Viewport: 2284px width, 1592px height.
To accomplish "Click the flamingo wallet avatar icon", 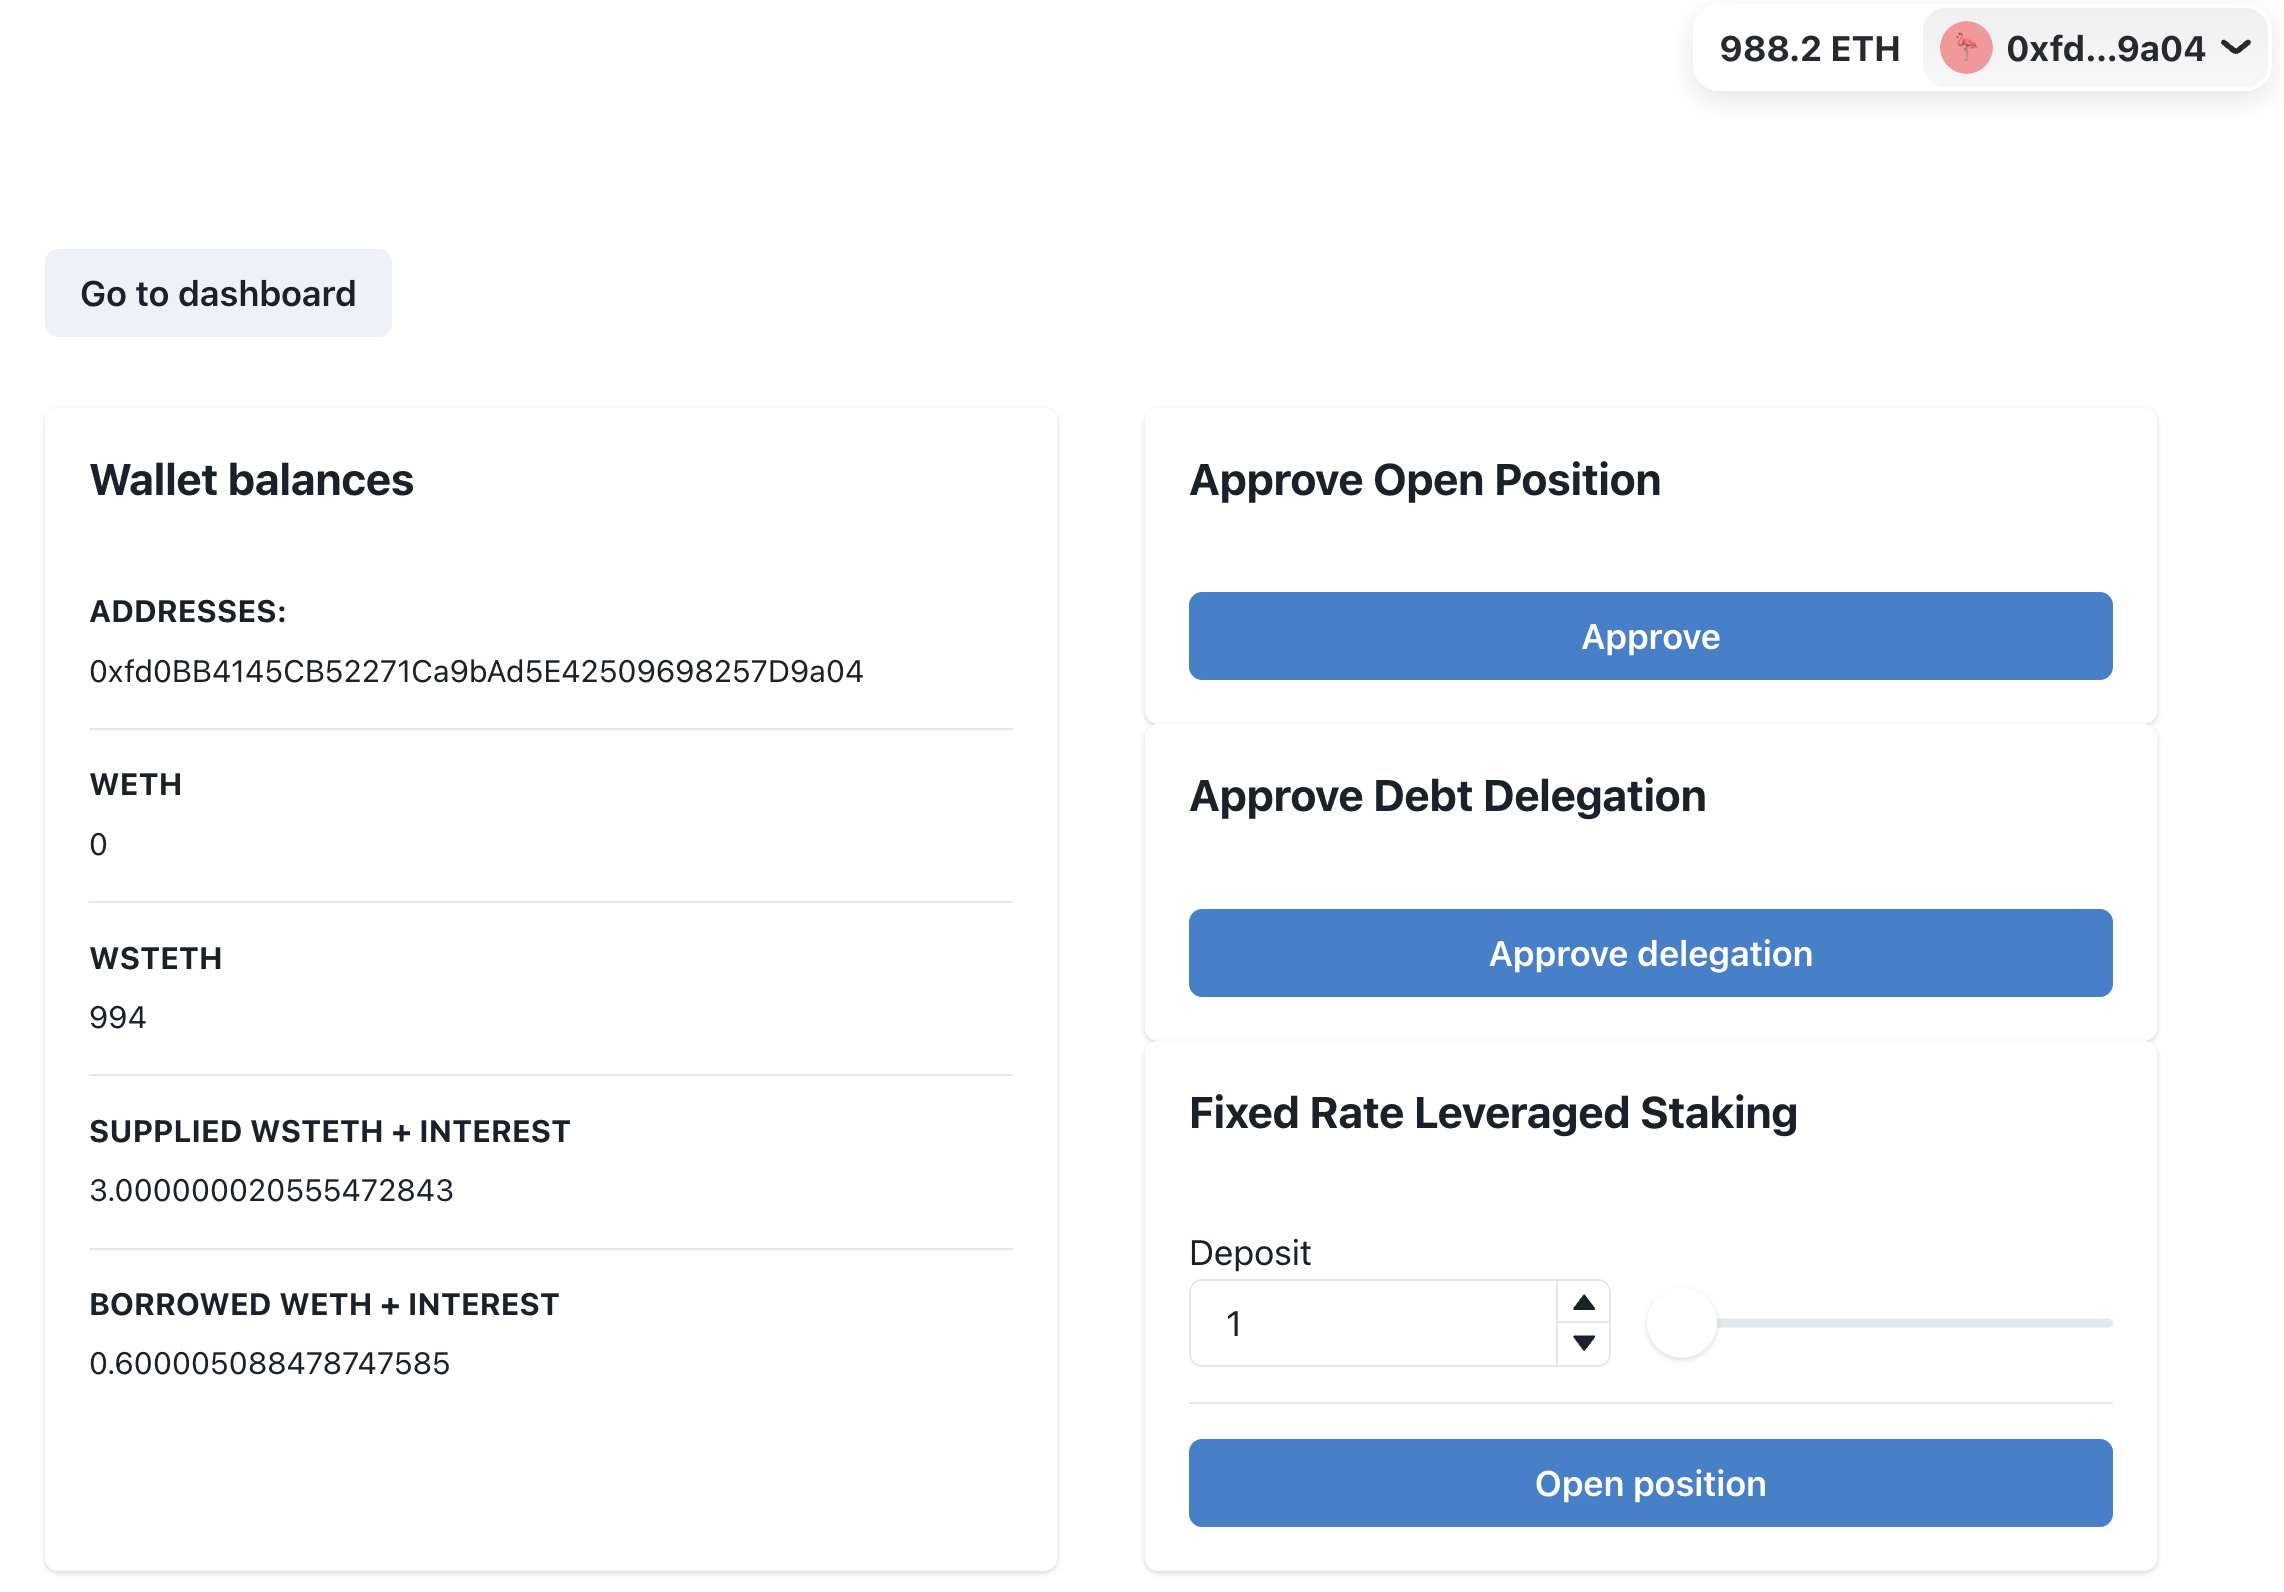I will coord(1965,48).
